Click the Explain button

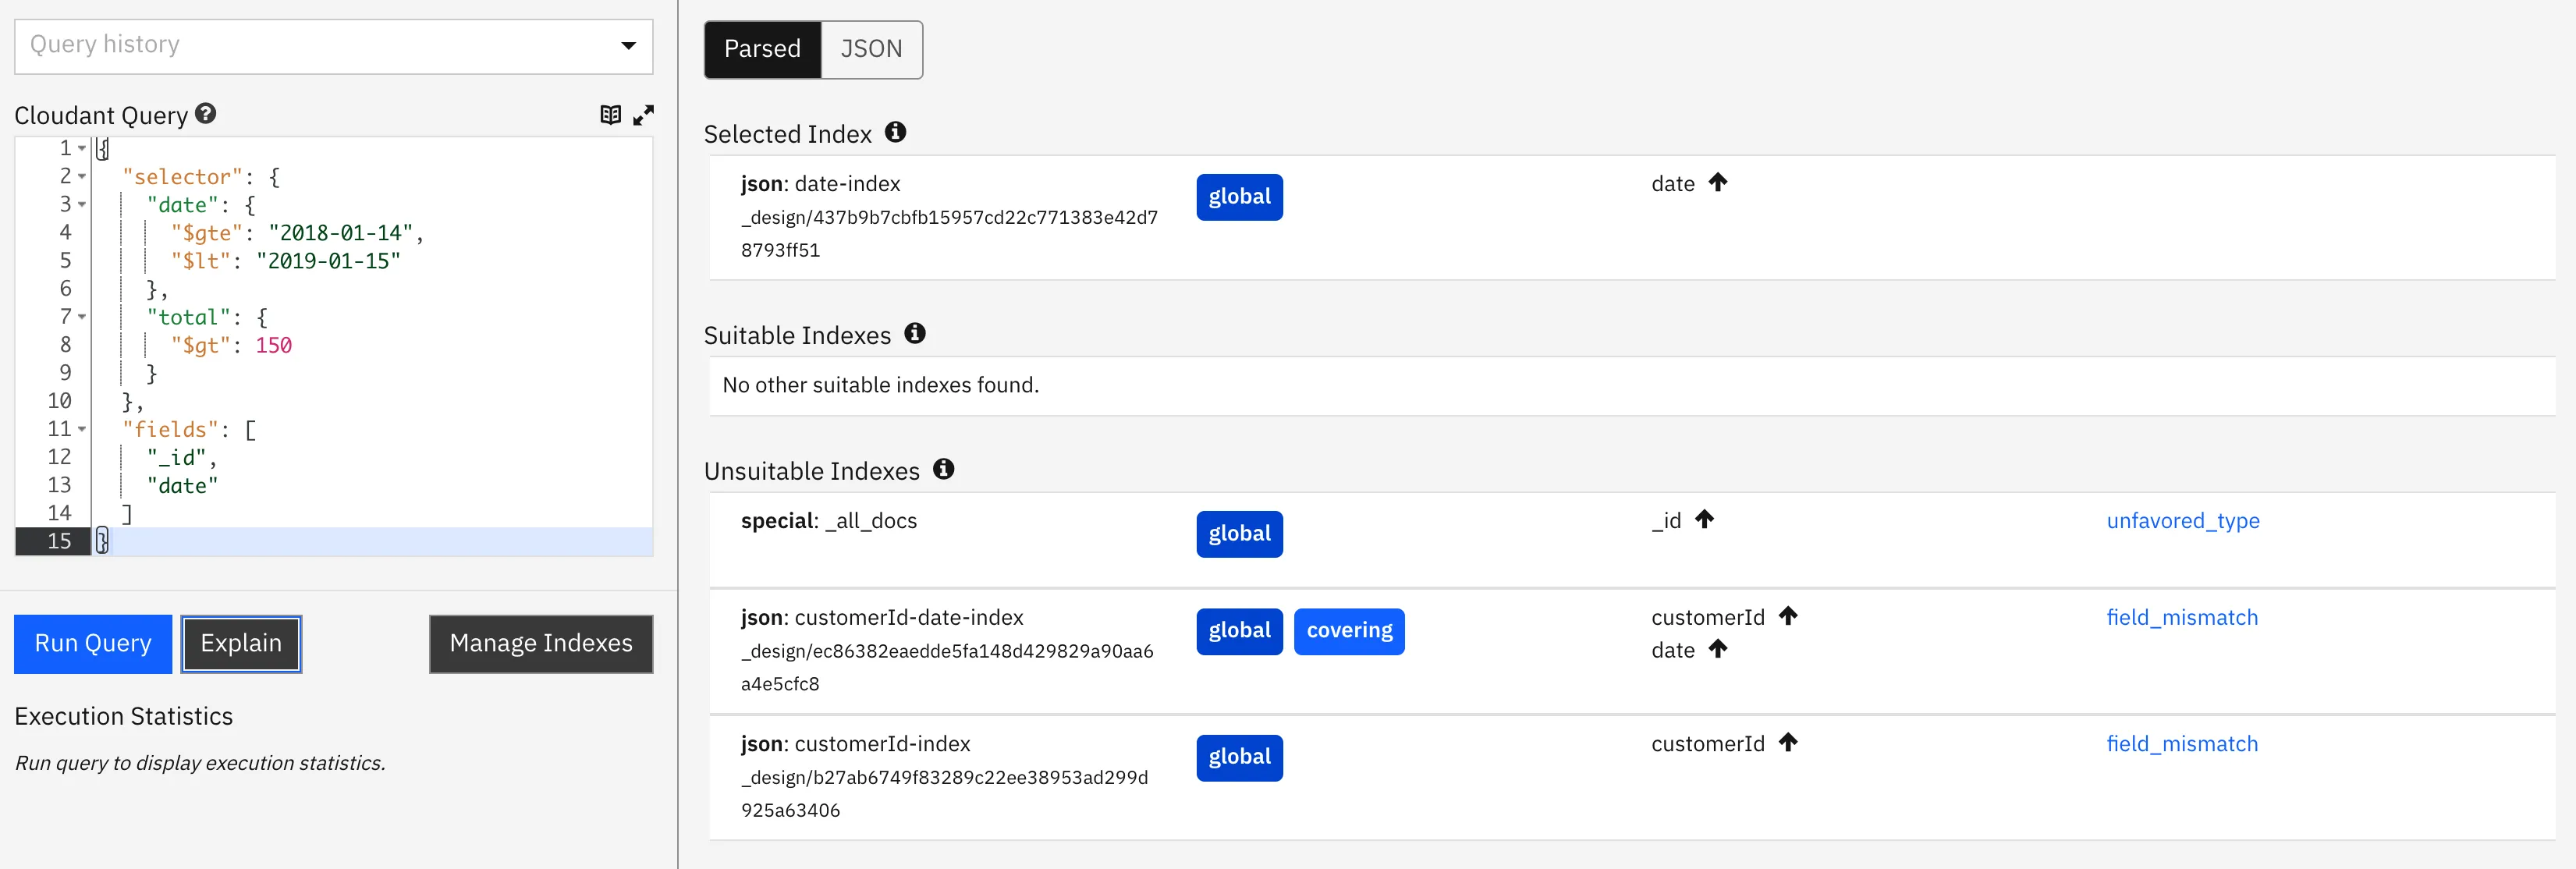click(241, 643)
